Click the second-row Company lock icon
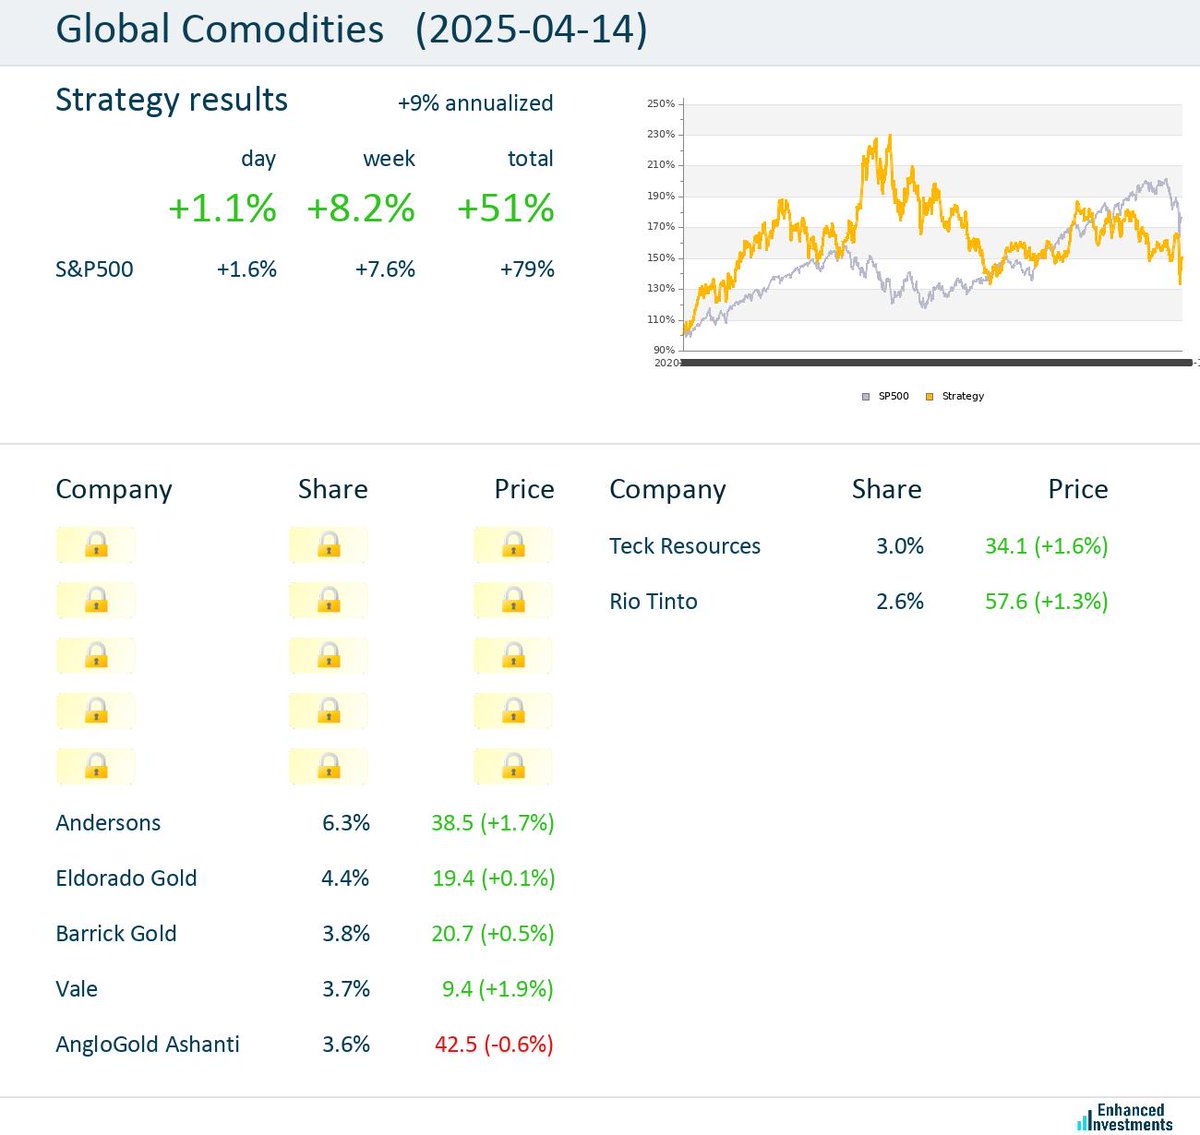The height and width of the screenshot is (1135, 1200). coord(96,600)
